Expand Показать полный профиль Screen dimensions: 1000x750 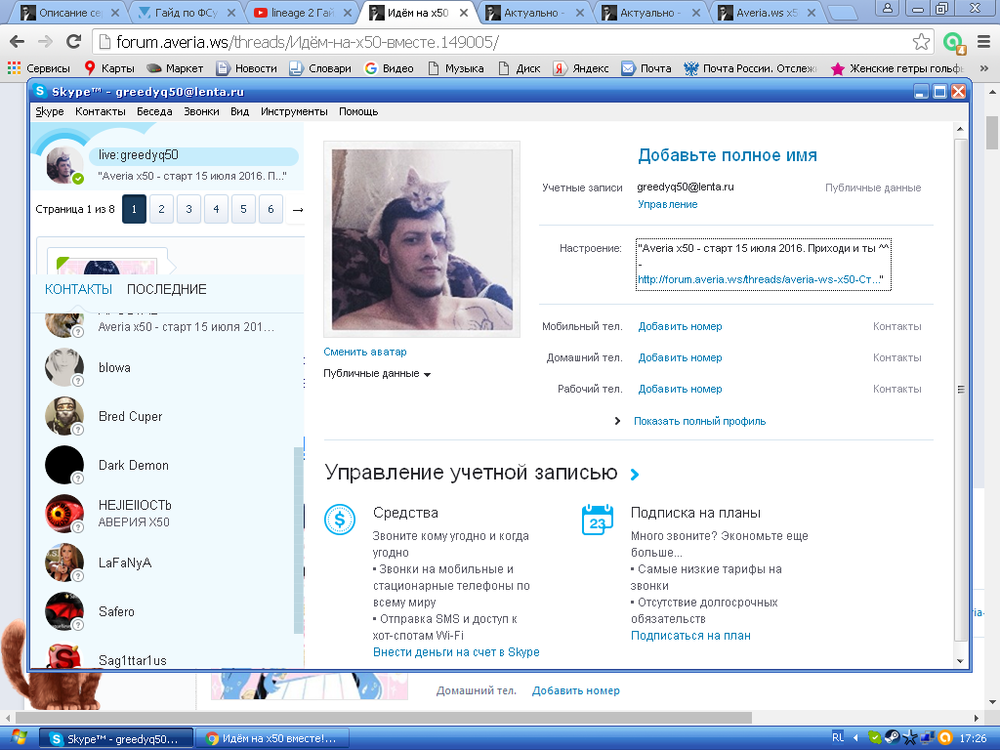click(x=699, y=421)
